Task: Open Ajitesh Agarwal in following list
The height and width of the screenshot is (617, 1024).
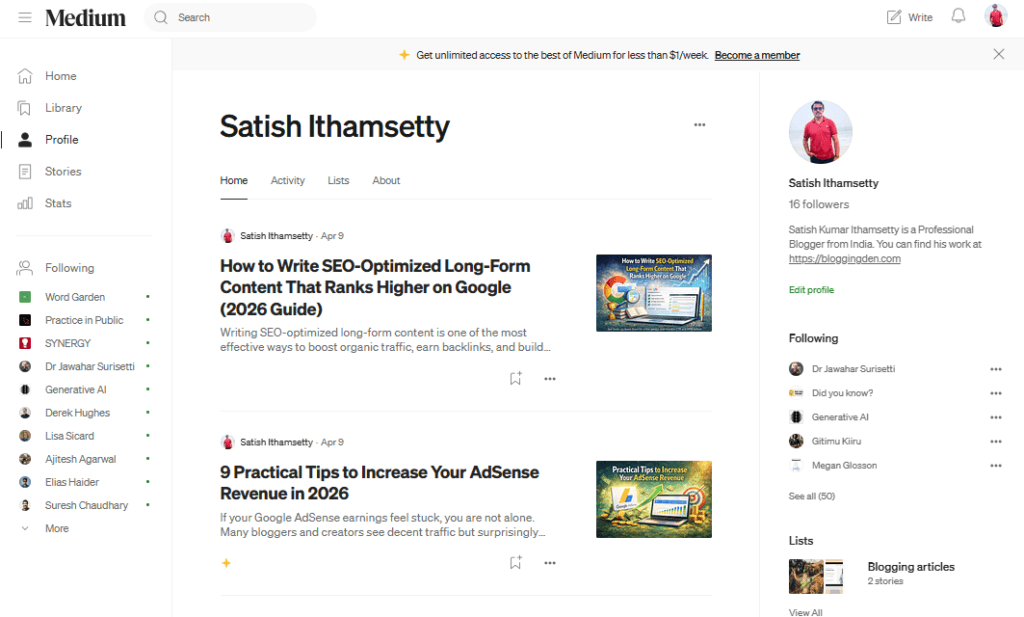Action: (x=80, y=459)
